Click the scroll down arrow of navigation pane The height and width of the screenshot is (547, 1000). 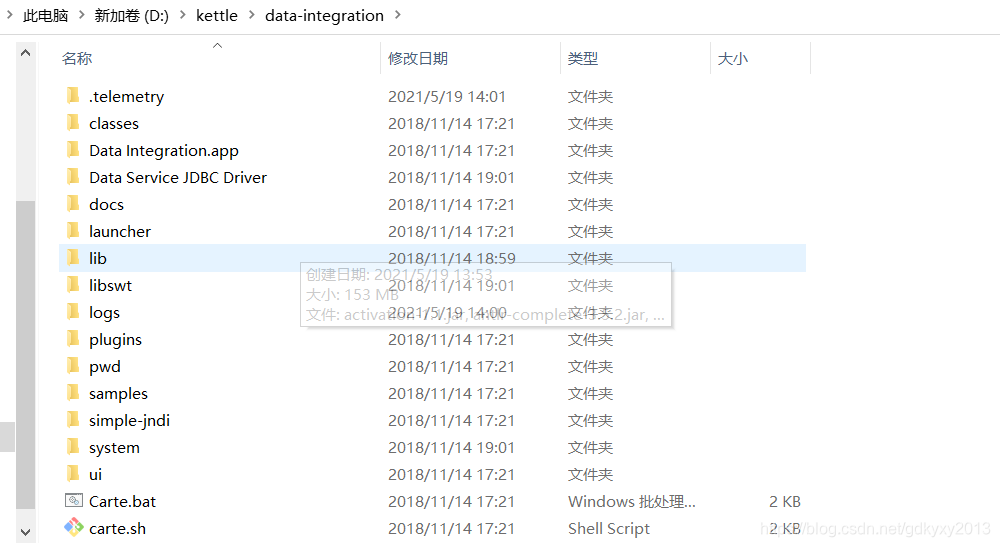tap(26, 532)
